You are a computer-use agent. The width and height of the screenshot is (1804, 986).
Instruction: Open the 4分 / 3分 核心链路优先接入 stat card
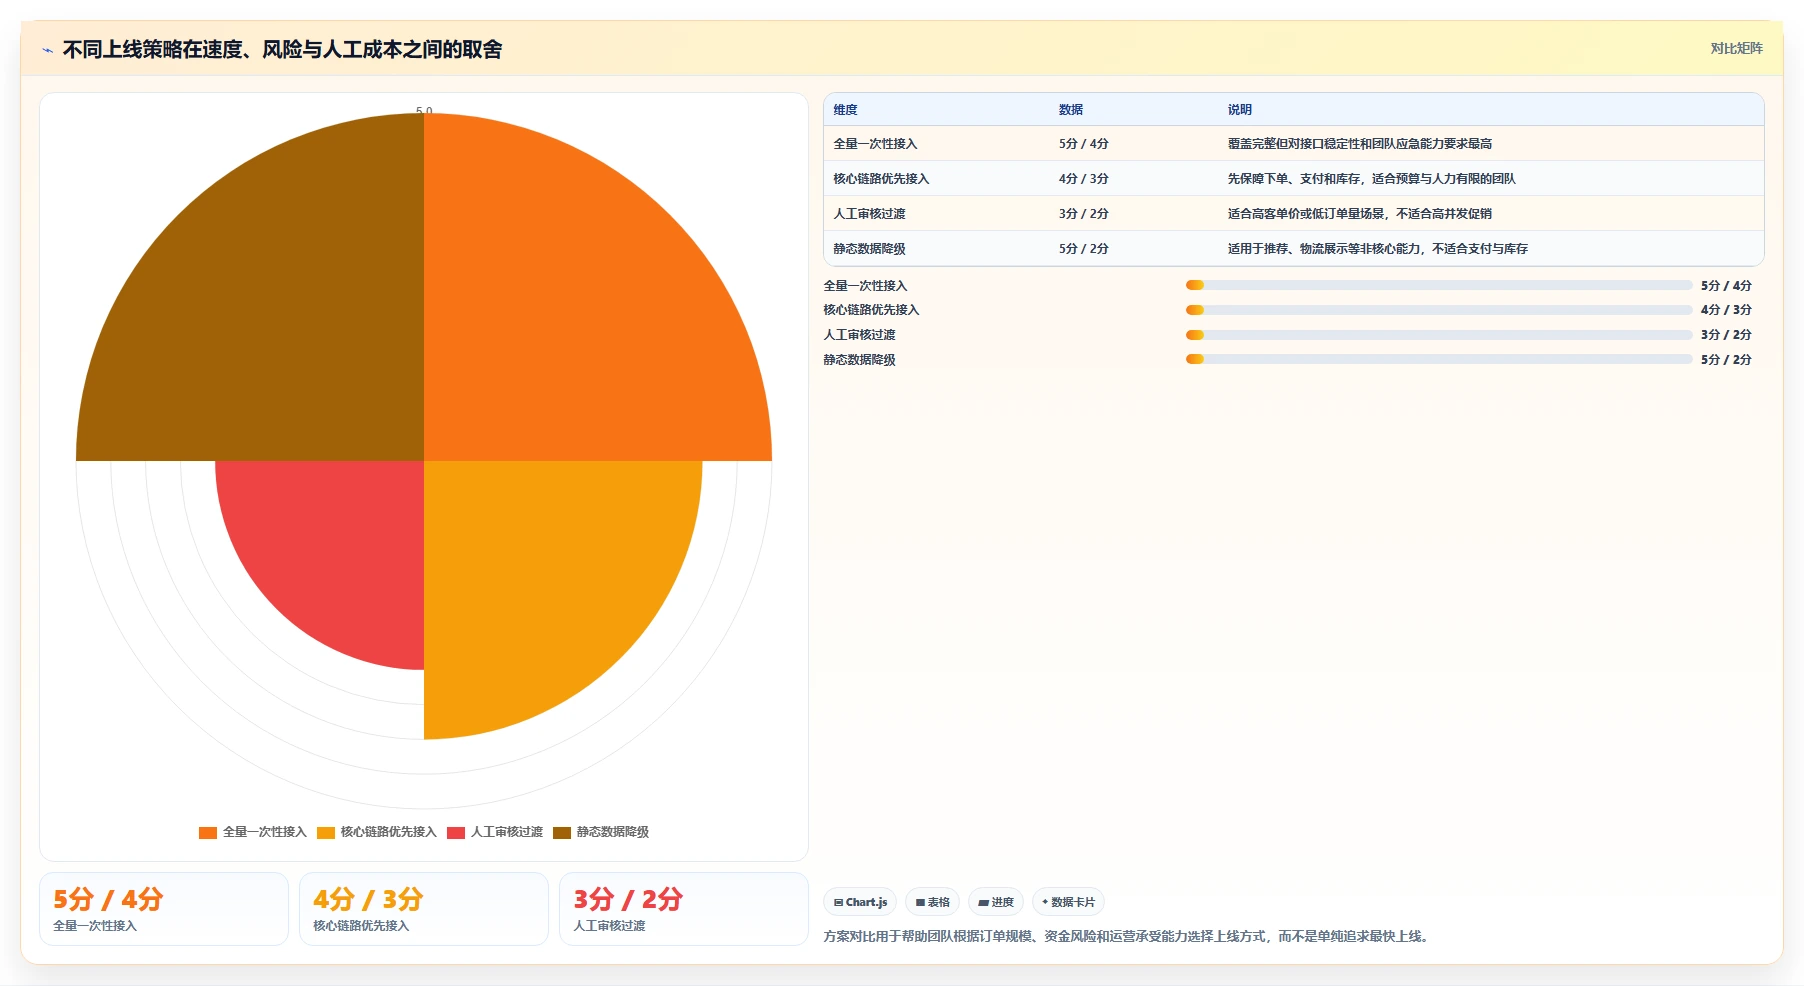click(x=424, y=909)
